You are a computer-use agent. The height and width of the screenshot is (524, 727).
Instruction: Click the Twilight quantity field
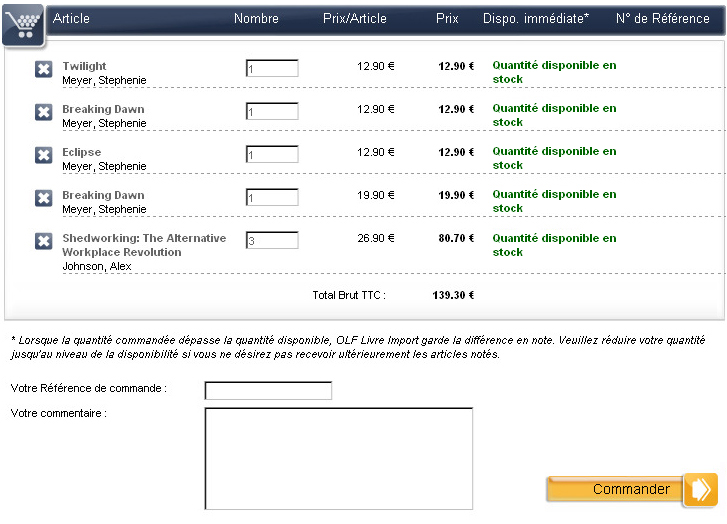(272, 68)
